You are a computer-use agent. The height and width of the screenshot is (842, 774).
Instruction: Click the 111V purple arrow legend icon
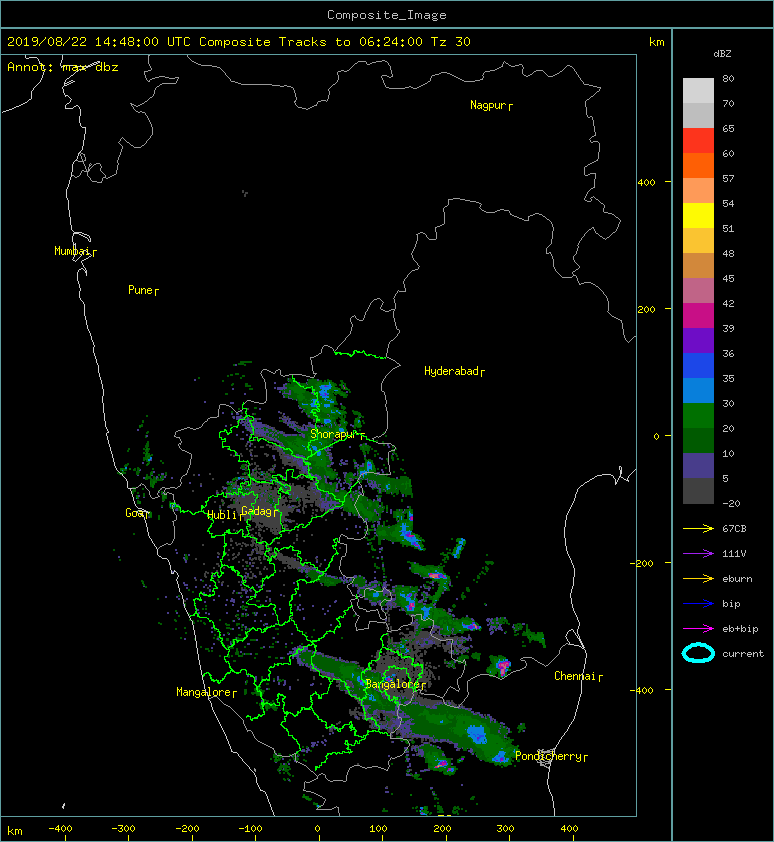click(x=698, y=554)
